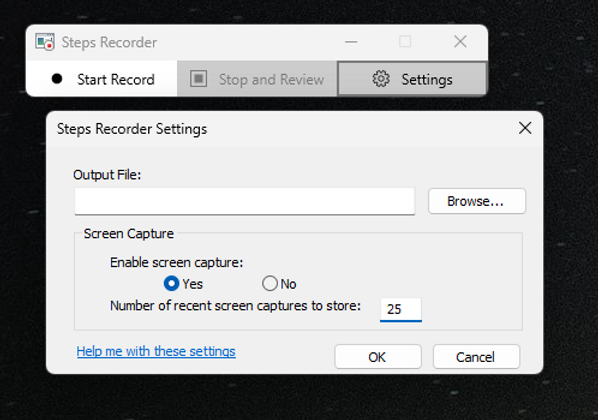Click the recent screen captures number field
The image size is (598, 420).
(x=400, y=309)
